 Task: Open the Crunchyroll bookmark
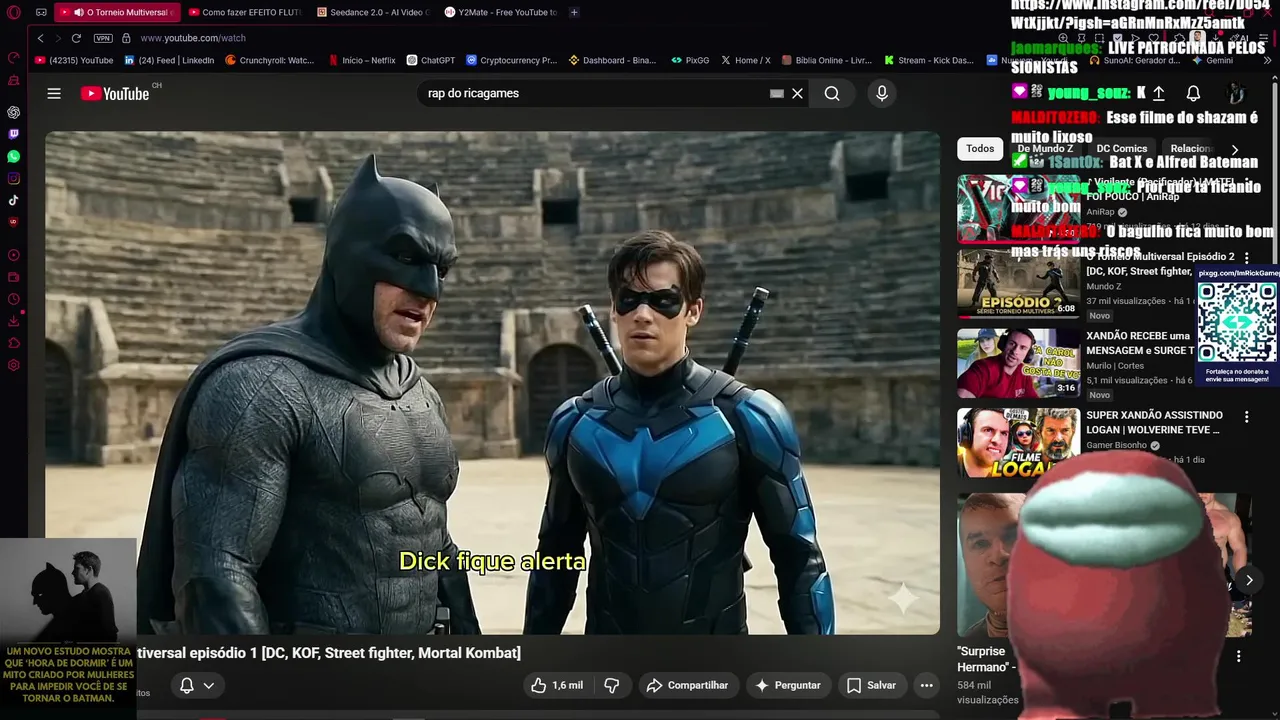point(270,60)
